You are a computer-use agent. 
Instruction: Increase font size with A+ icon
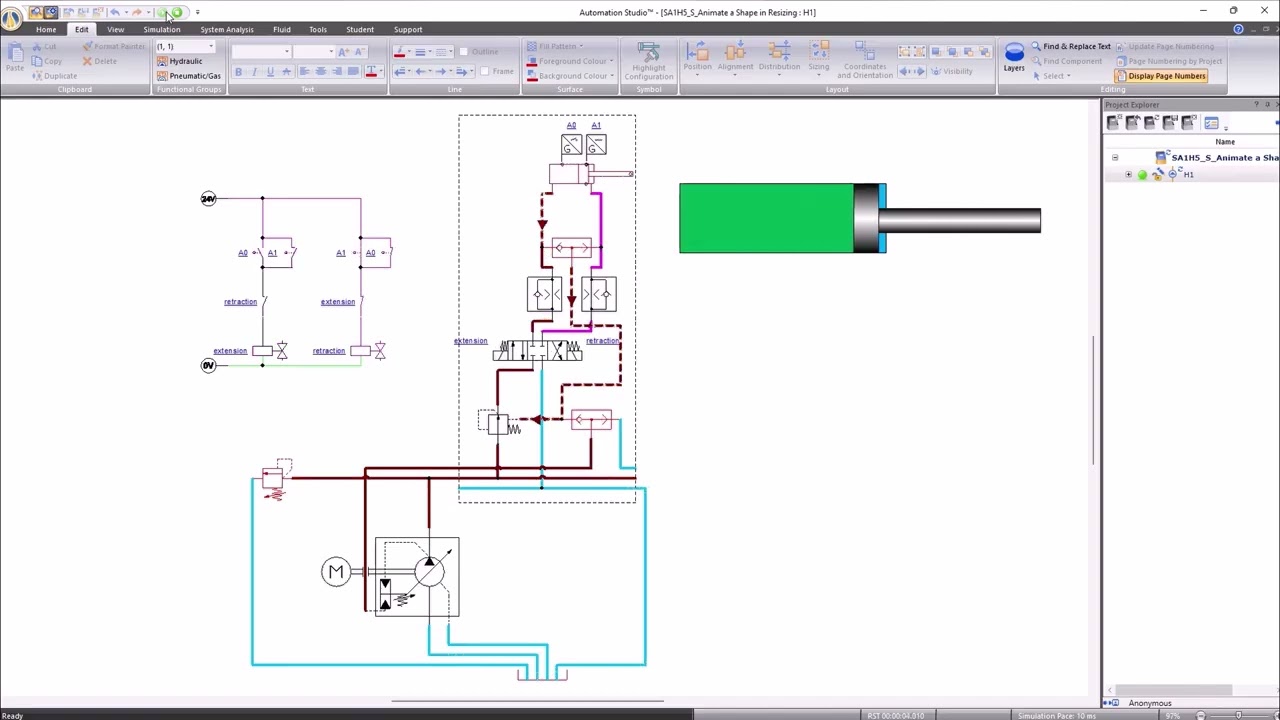(x=343, y=52)
